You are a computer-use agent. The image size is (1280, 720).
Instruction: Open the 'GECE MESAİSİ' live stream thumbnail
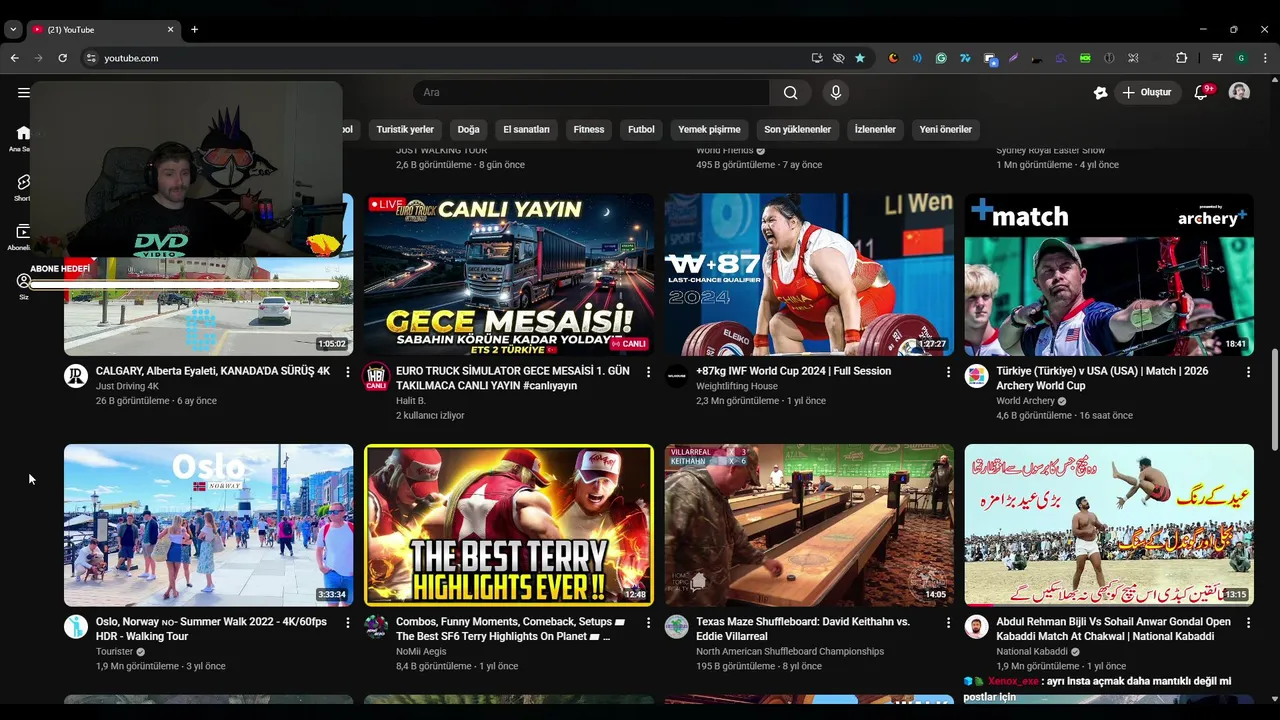pos(509,275)
